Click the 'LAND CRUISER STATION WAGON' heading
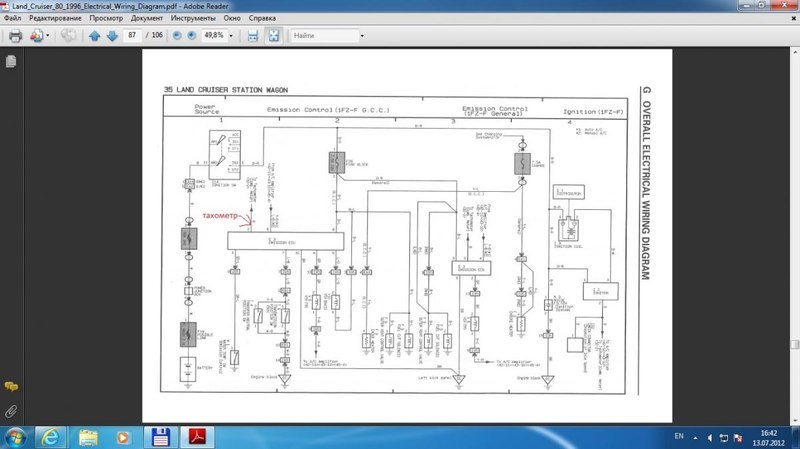Image resolution: width=800 pixels, height=449 pixels. pyautogui.click(x=232, y=90)
